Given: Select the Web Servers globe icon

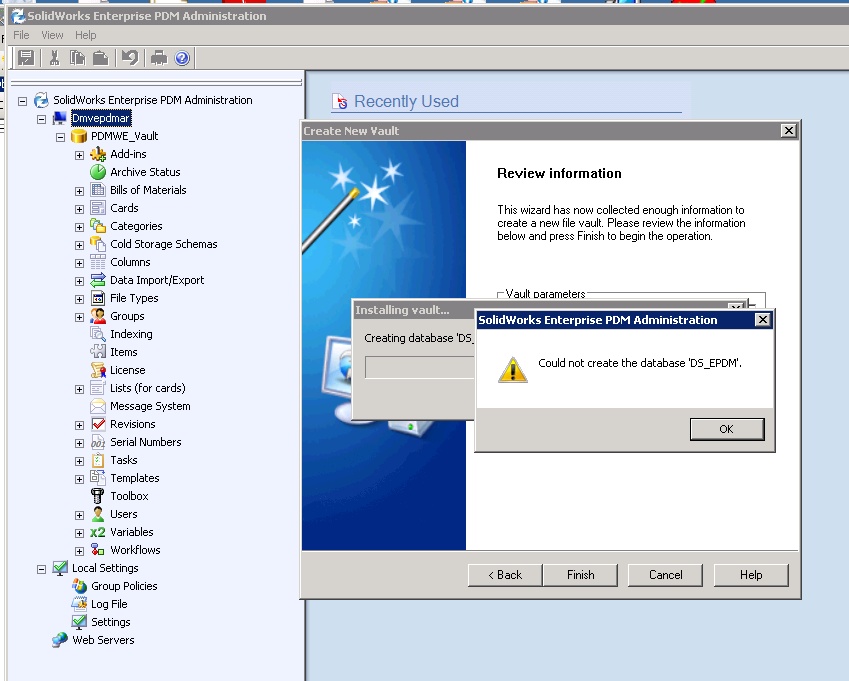Looking at the screenshot, I should pos(60,640).
